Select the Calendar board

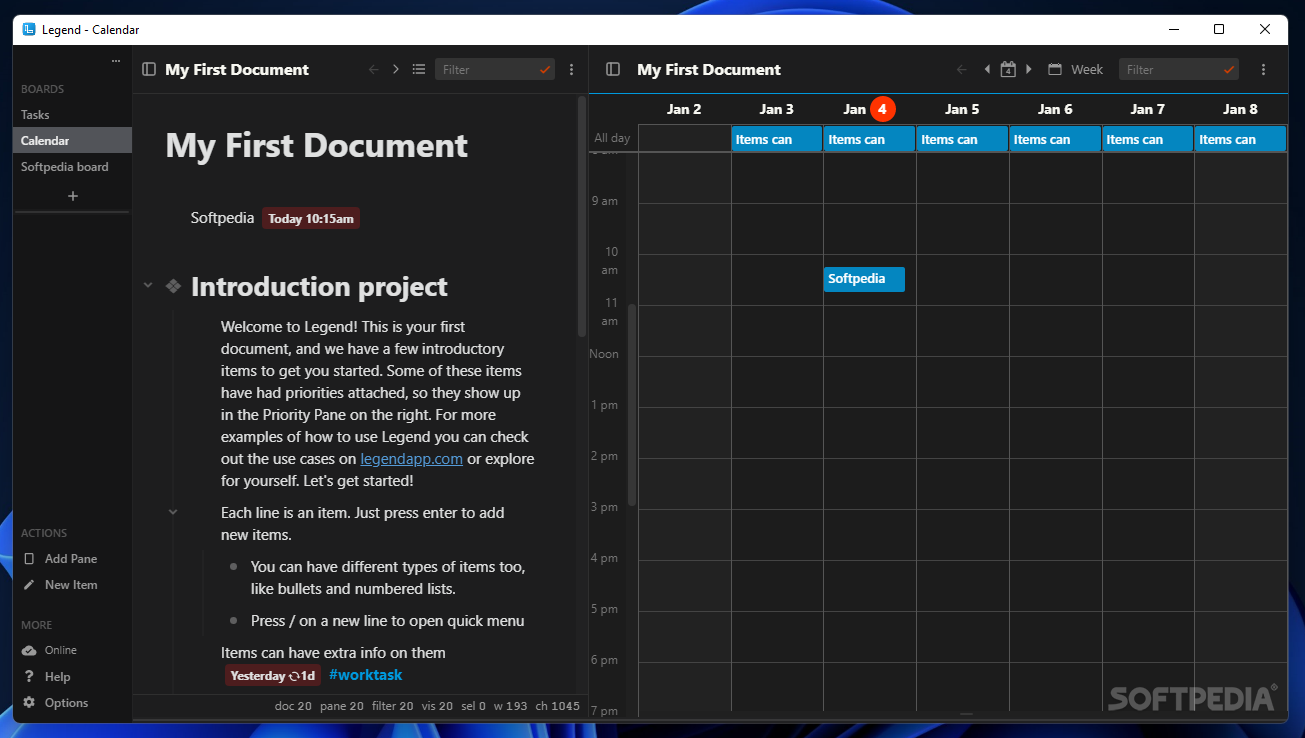[x=72, y=141]
